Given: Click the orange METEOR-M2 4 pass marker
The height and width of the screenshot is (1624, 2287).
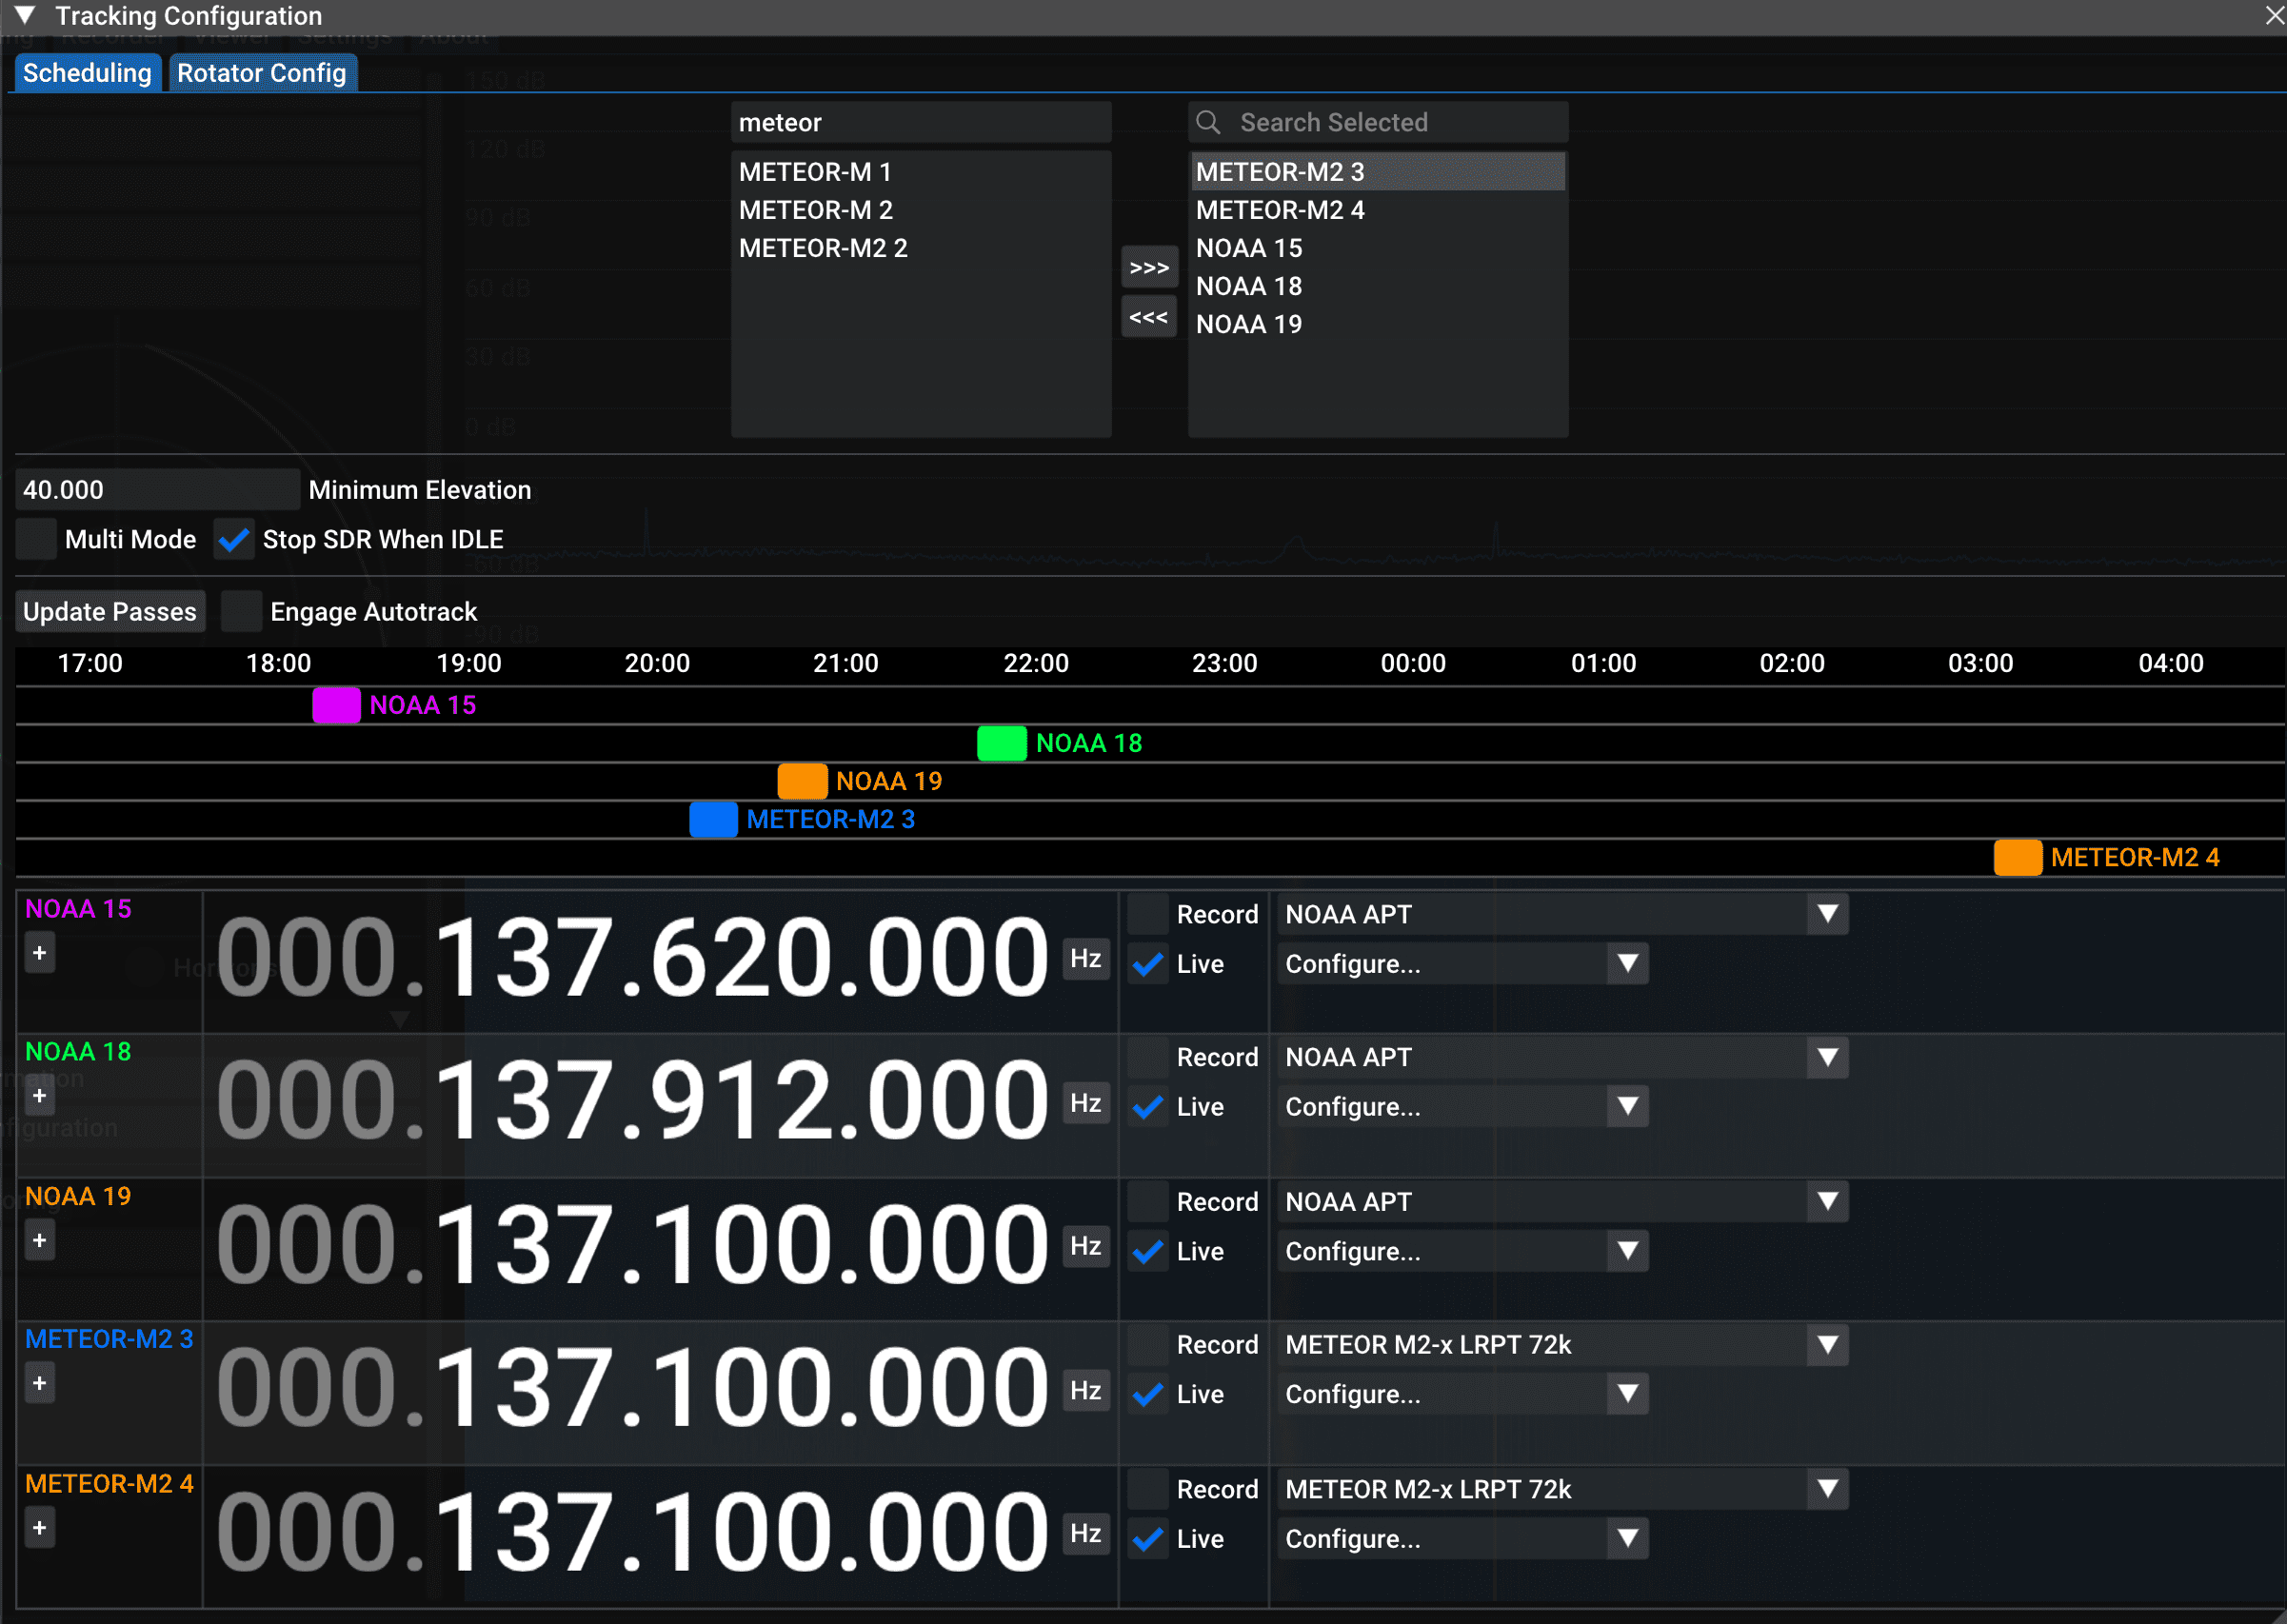Looking at the screenshot, I should point(2018,858).
